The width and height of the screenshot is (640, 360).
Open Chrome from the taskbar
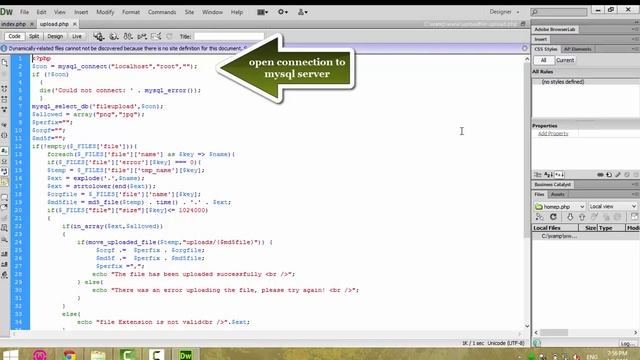coord(69,355)
